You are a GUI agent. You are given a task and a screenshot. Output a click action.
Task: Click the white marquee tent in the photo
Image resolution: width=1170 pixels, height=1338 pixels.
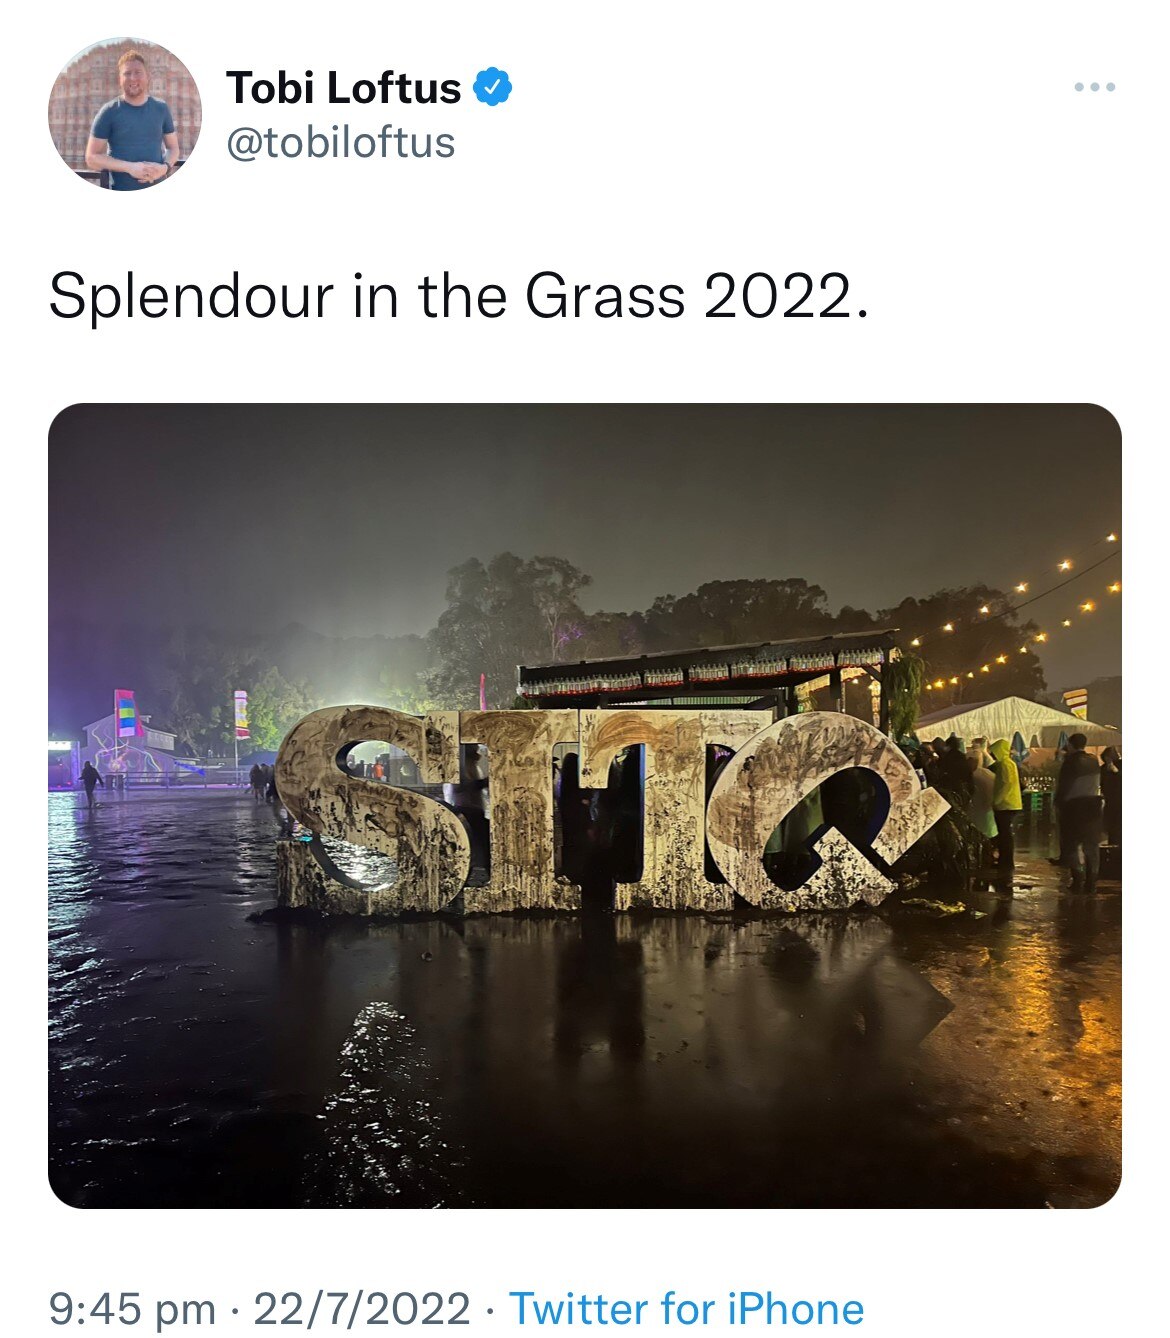pyautogui.click(x=1008, y=720)
